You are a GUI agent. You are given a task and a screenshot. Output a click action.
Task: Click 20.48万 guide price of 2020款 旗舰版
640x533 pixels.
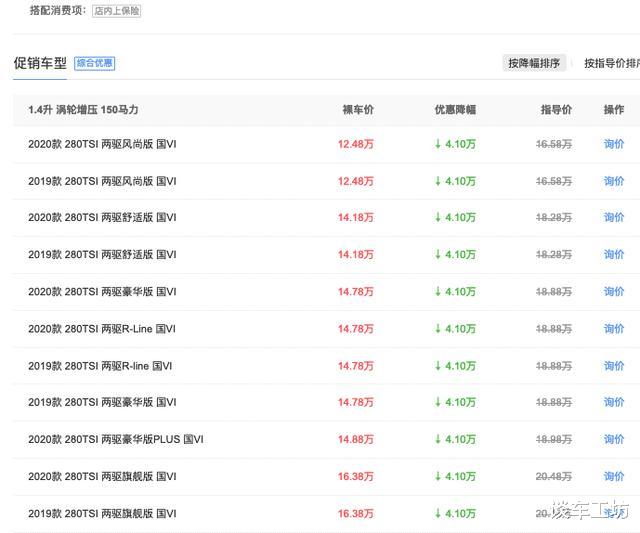553,477
